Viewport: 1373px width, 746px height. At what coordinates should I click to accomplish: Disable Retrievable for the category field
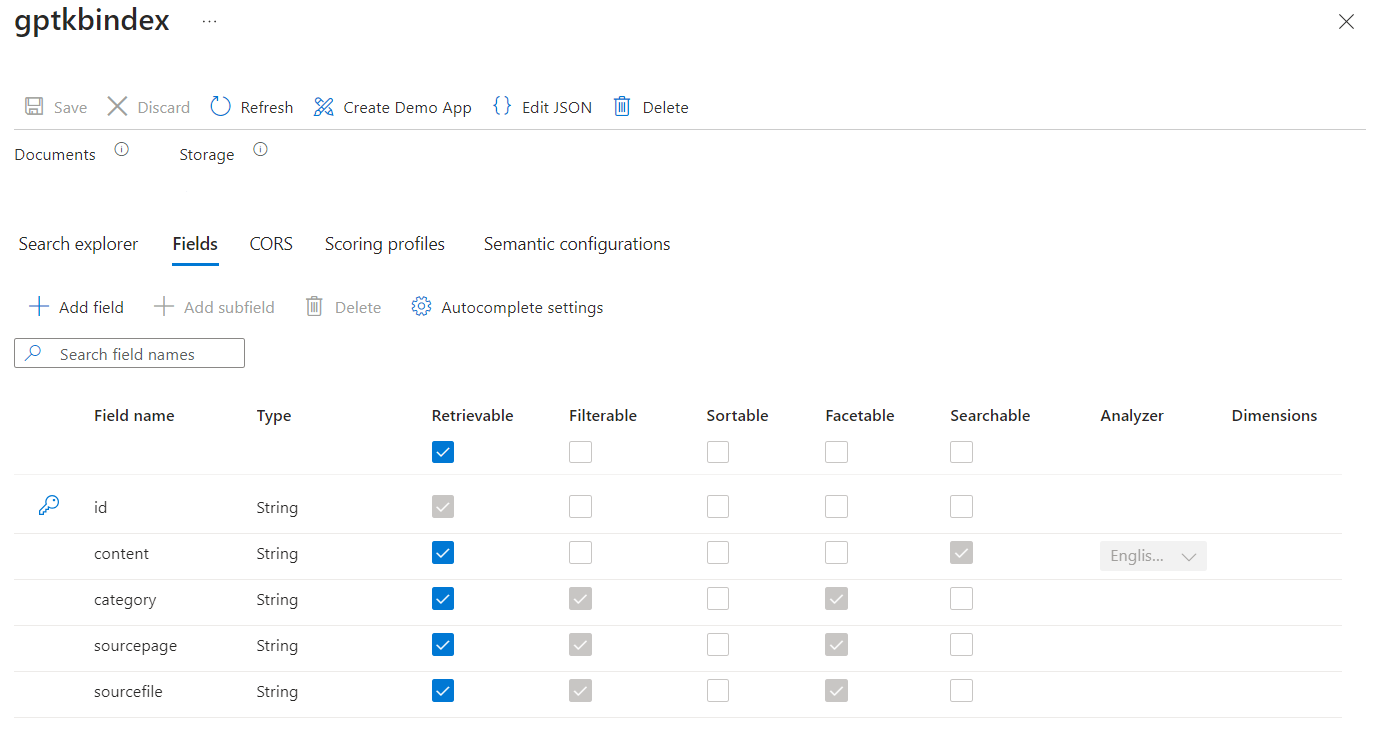[x=443, y=598]
